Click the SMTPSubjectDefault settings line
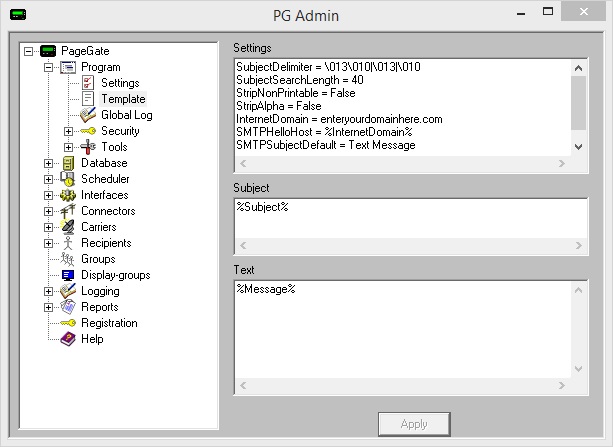The image size is (613, 447). [x=326, y=145]
